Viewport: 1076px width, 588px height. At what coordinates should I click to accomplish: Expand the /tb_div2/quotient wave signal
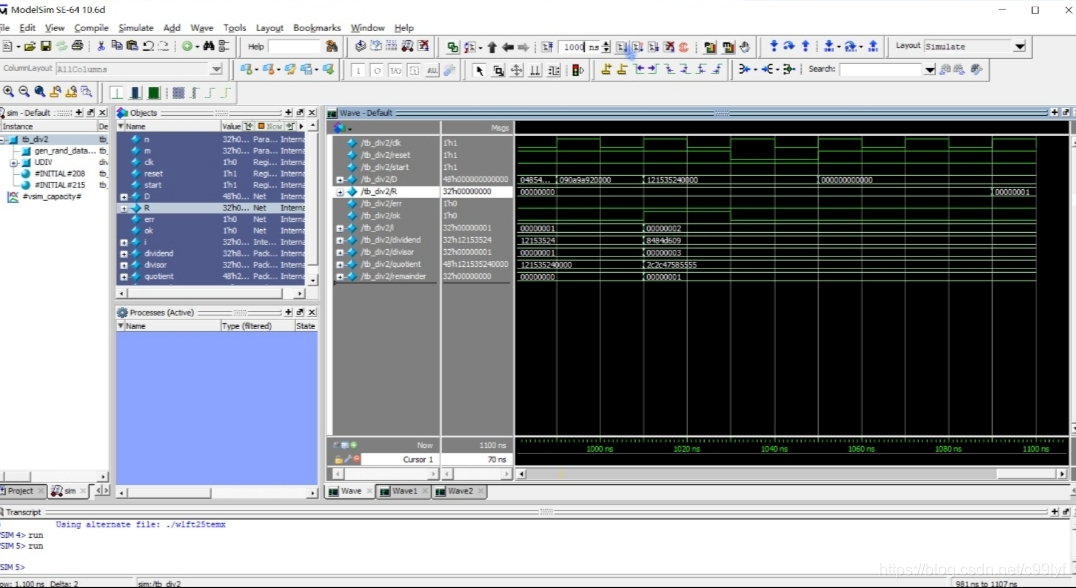click(340, 264)
